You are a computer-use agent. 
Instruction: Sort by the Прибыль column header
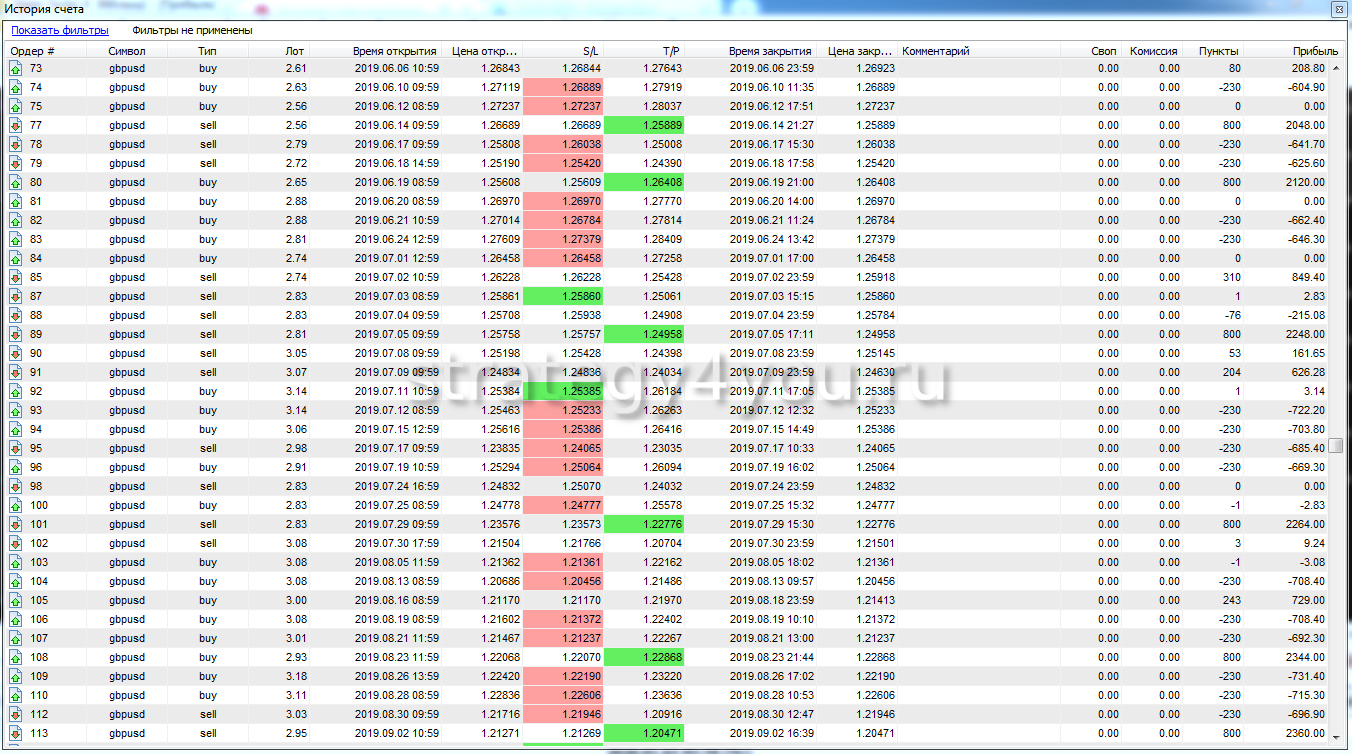point(1314,51)
